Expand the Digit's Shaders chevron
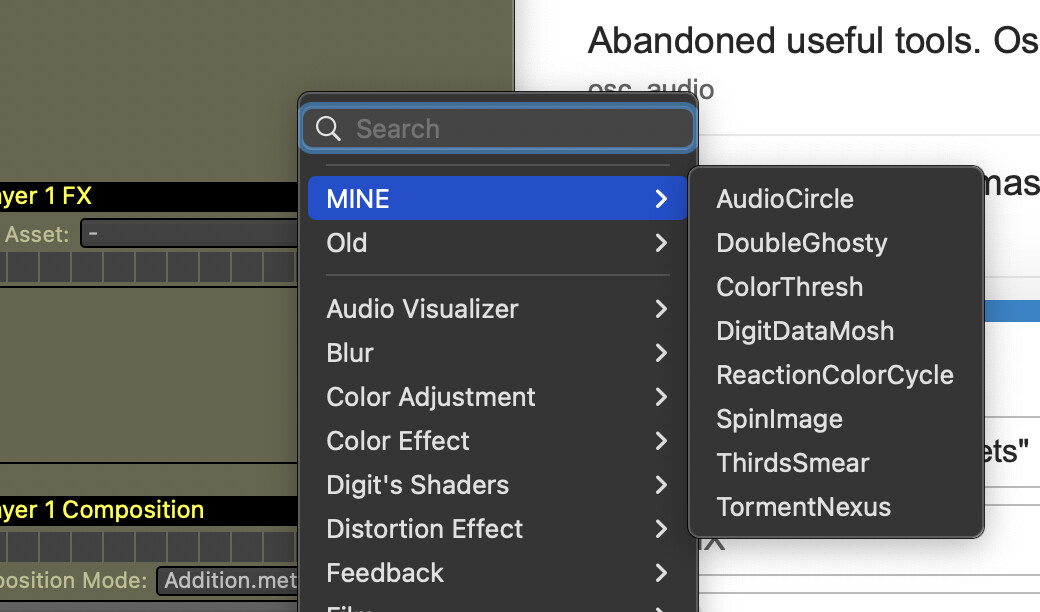This screenshot has height=612, width=1040. click(x=661, y=485)
